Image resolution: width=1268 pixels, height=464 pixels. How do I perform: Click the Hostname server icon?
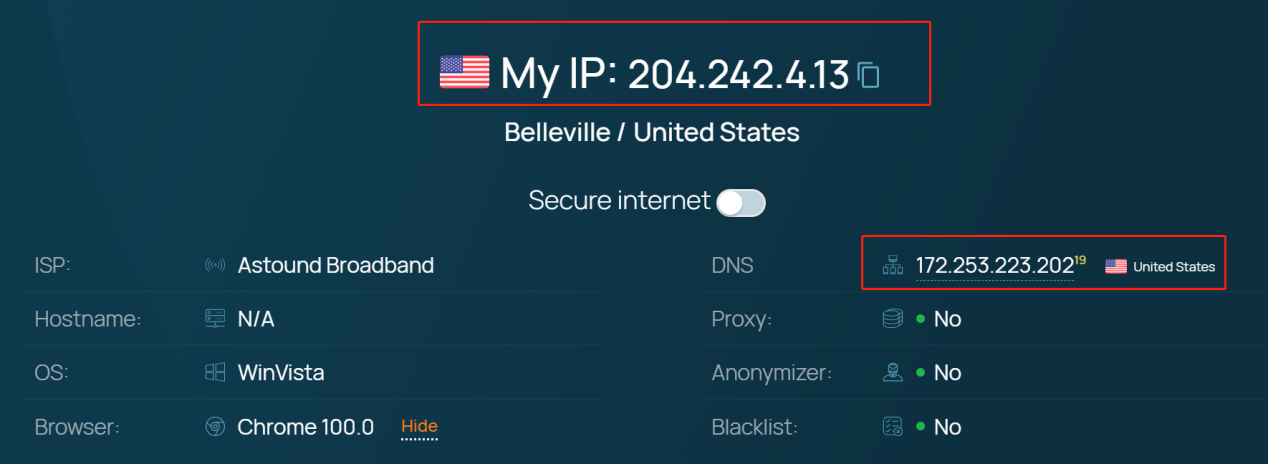point(214,319)
